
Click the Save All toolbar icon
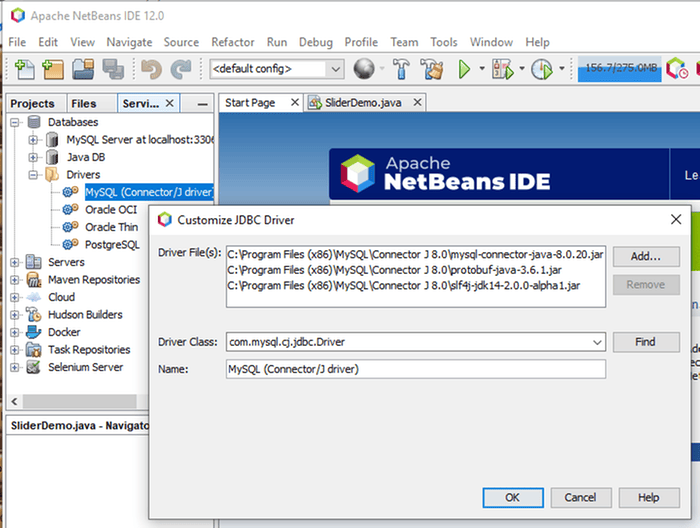pos(113,69)
